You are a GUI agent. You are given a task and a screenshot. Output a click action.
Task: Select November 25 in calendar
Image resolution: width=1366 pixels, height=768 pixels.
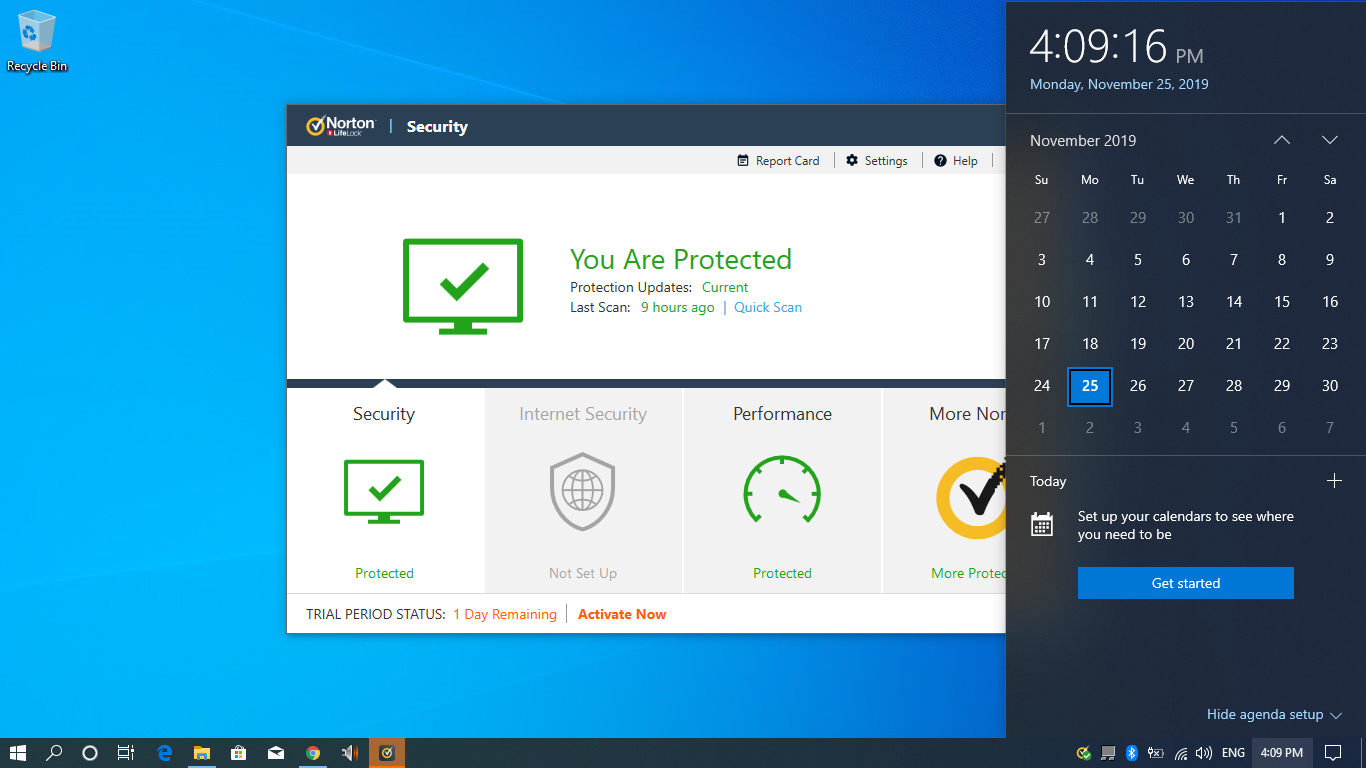1090,386
